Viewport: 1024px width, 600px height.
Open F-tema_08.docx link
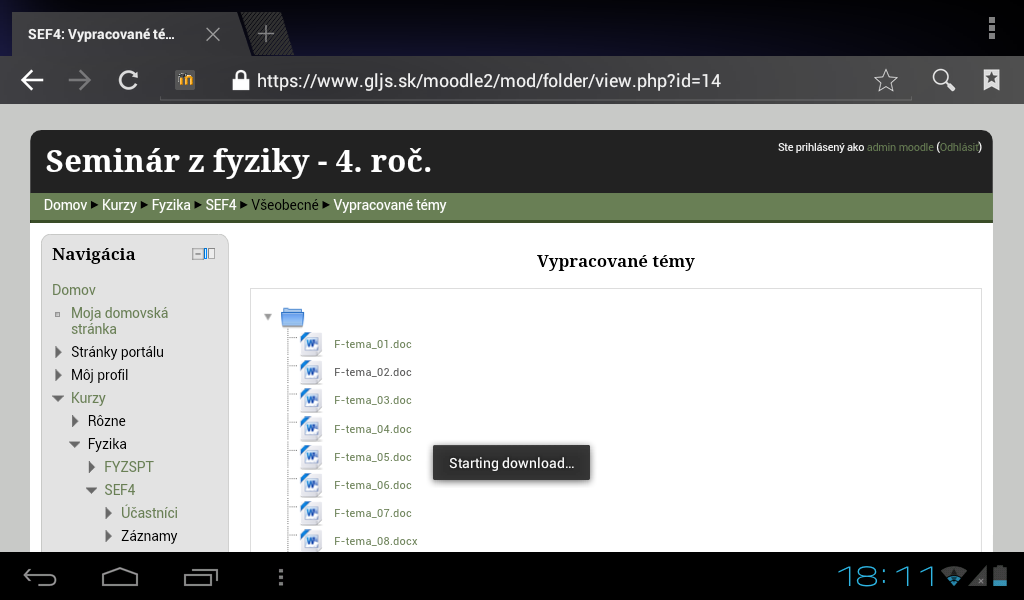[x=376, y=541]
